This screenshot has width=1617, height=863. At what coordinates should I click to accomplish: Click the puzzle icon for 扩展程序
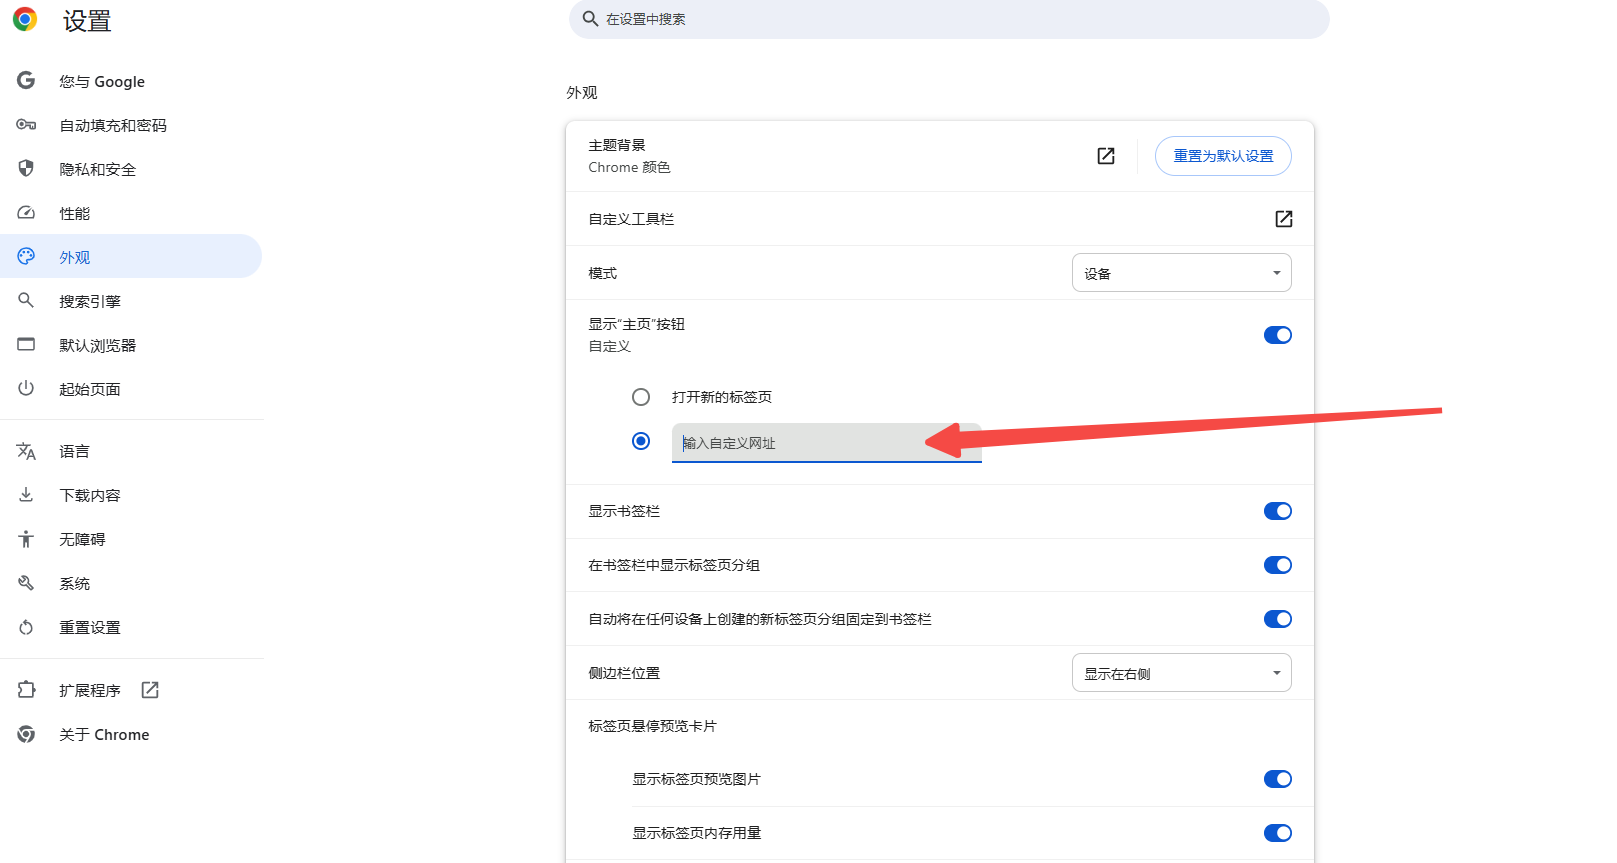[x=26, y=689]
